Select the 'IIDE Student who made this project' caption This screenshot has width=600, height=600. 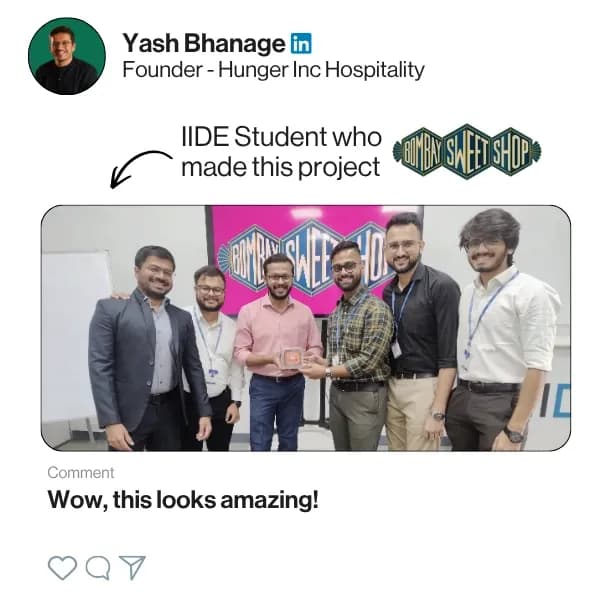[x=281, y=152]
